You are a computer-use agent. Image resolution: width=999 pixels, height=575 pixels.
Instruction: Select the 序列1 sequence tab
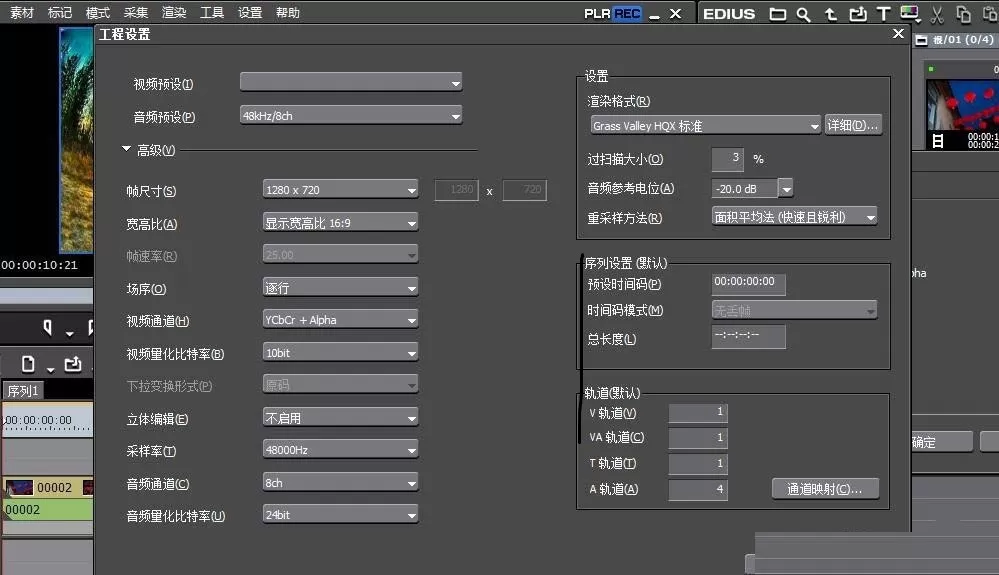click(23, 390)
